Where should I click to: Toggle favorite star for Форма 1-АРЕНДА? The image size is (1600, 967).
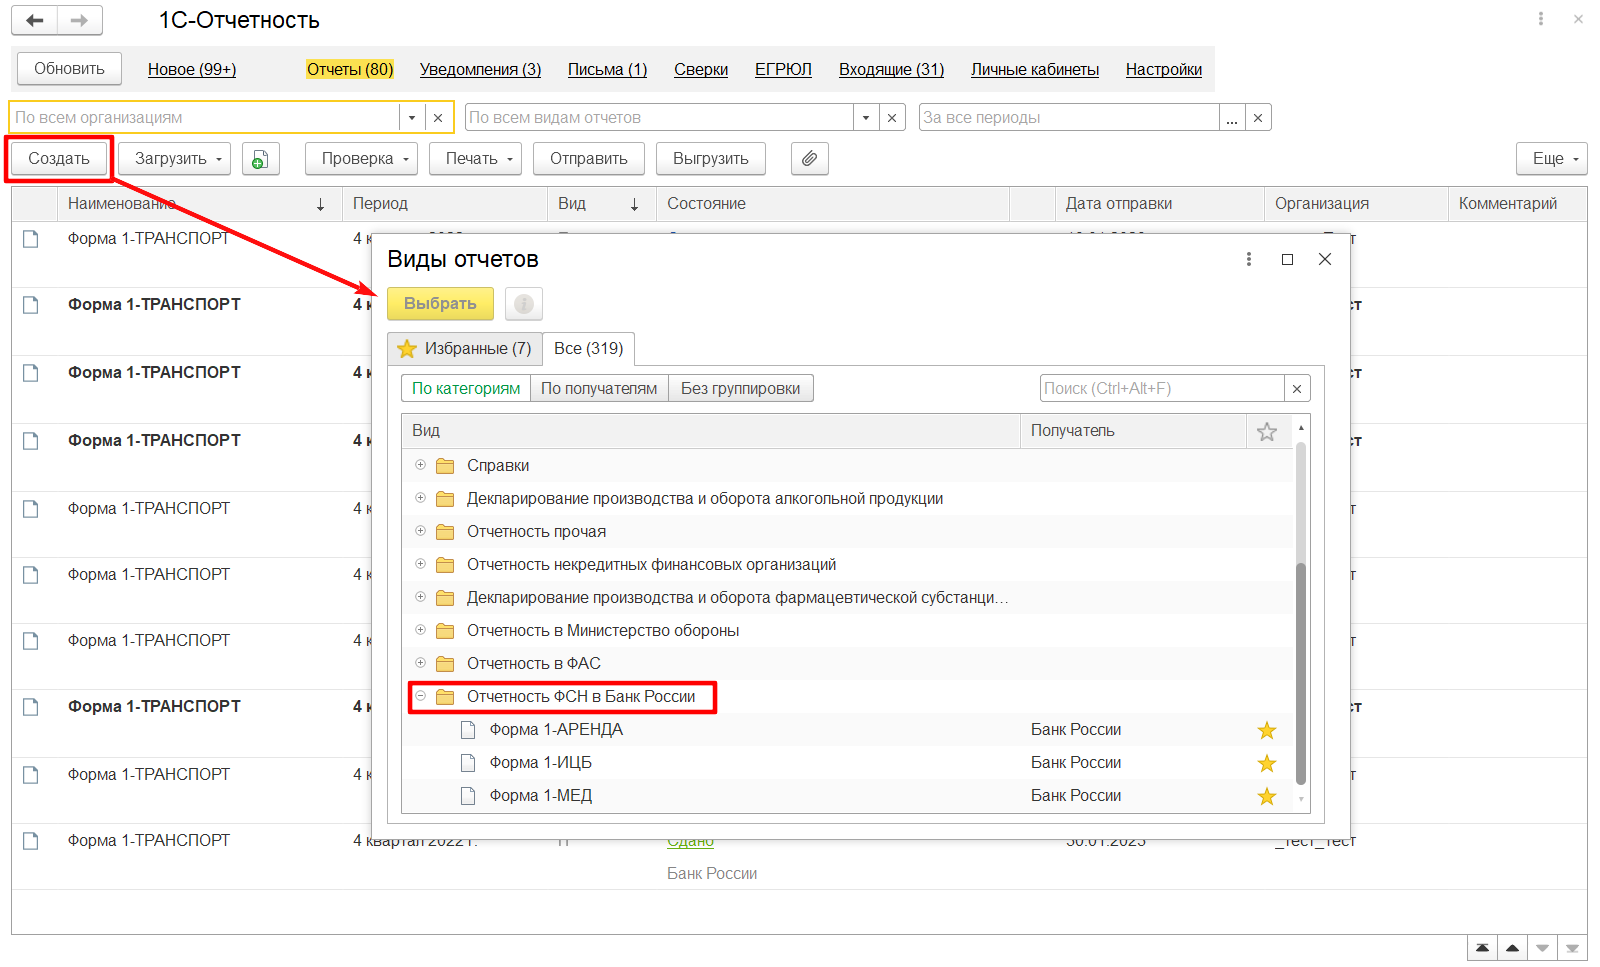coord(1266,730)
